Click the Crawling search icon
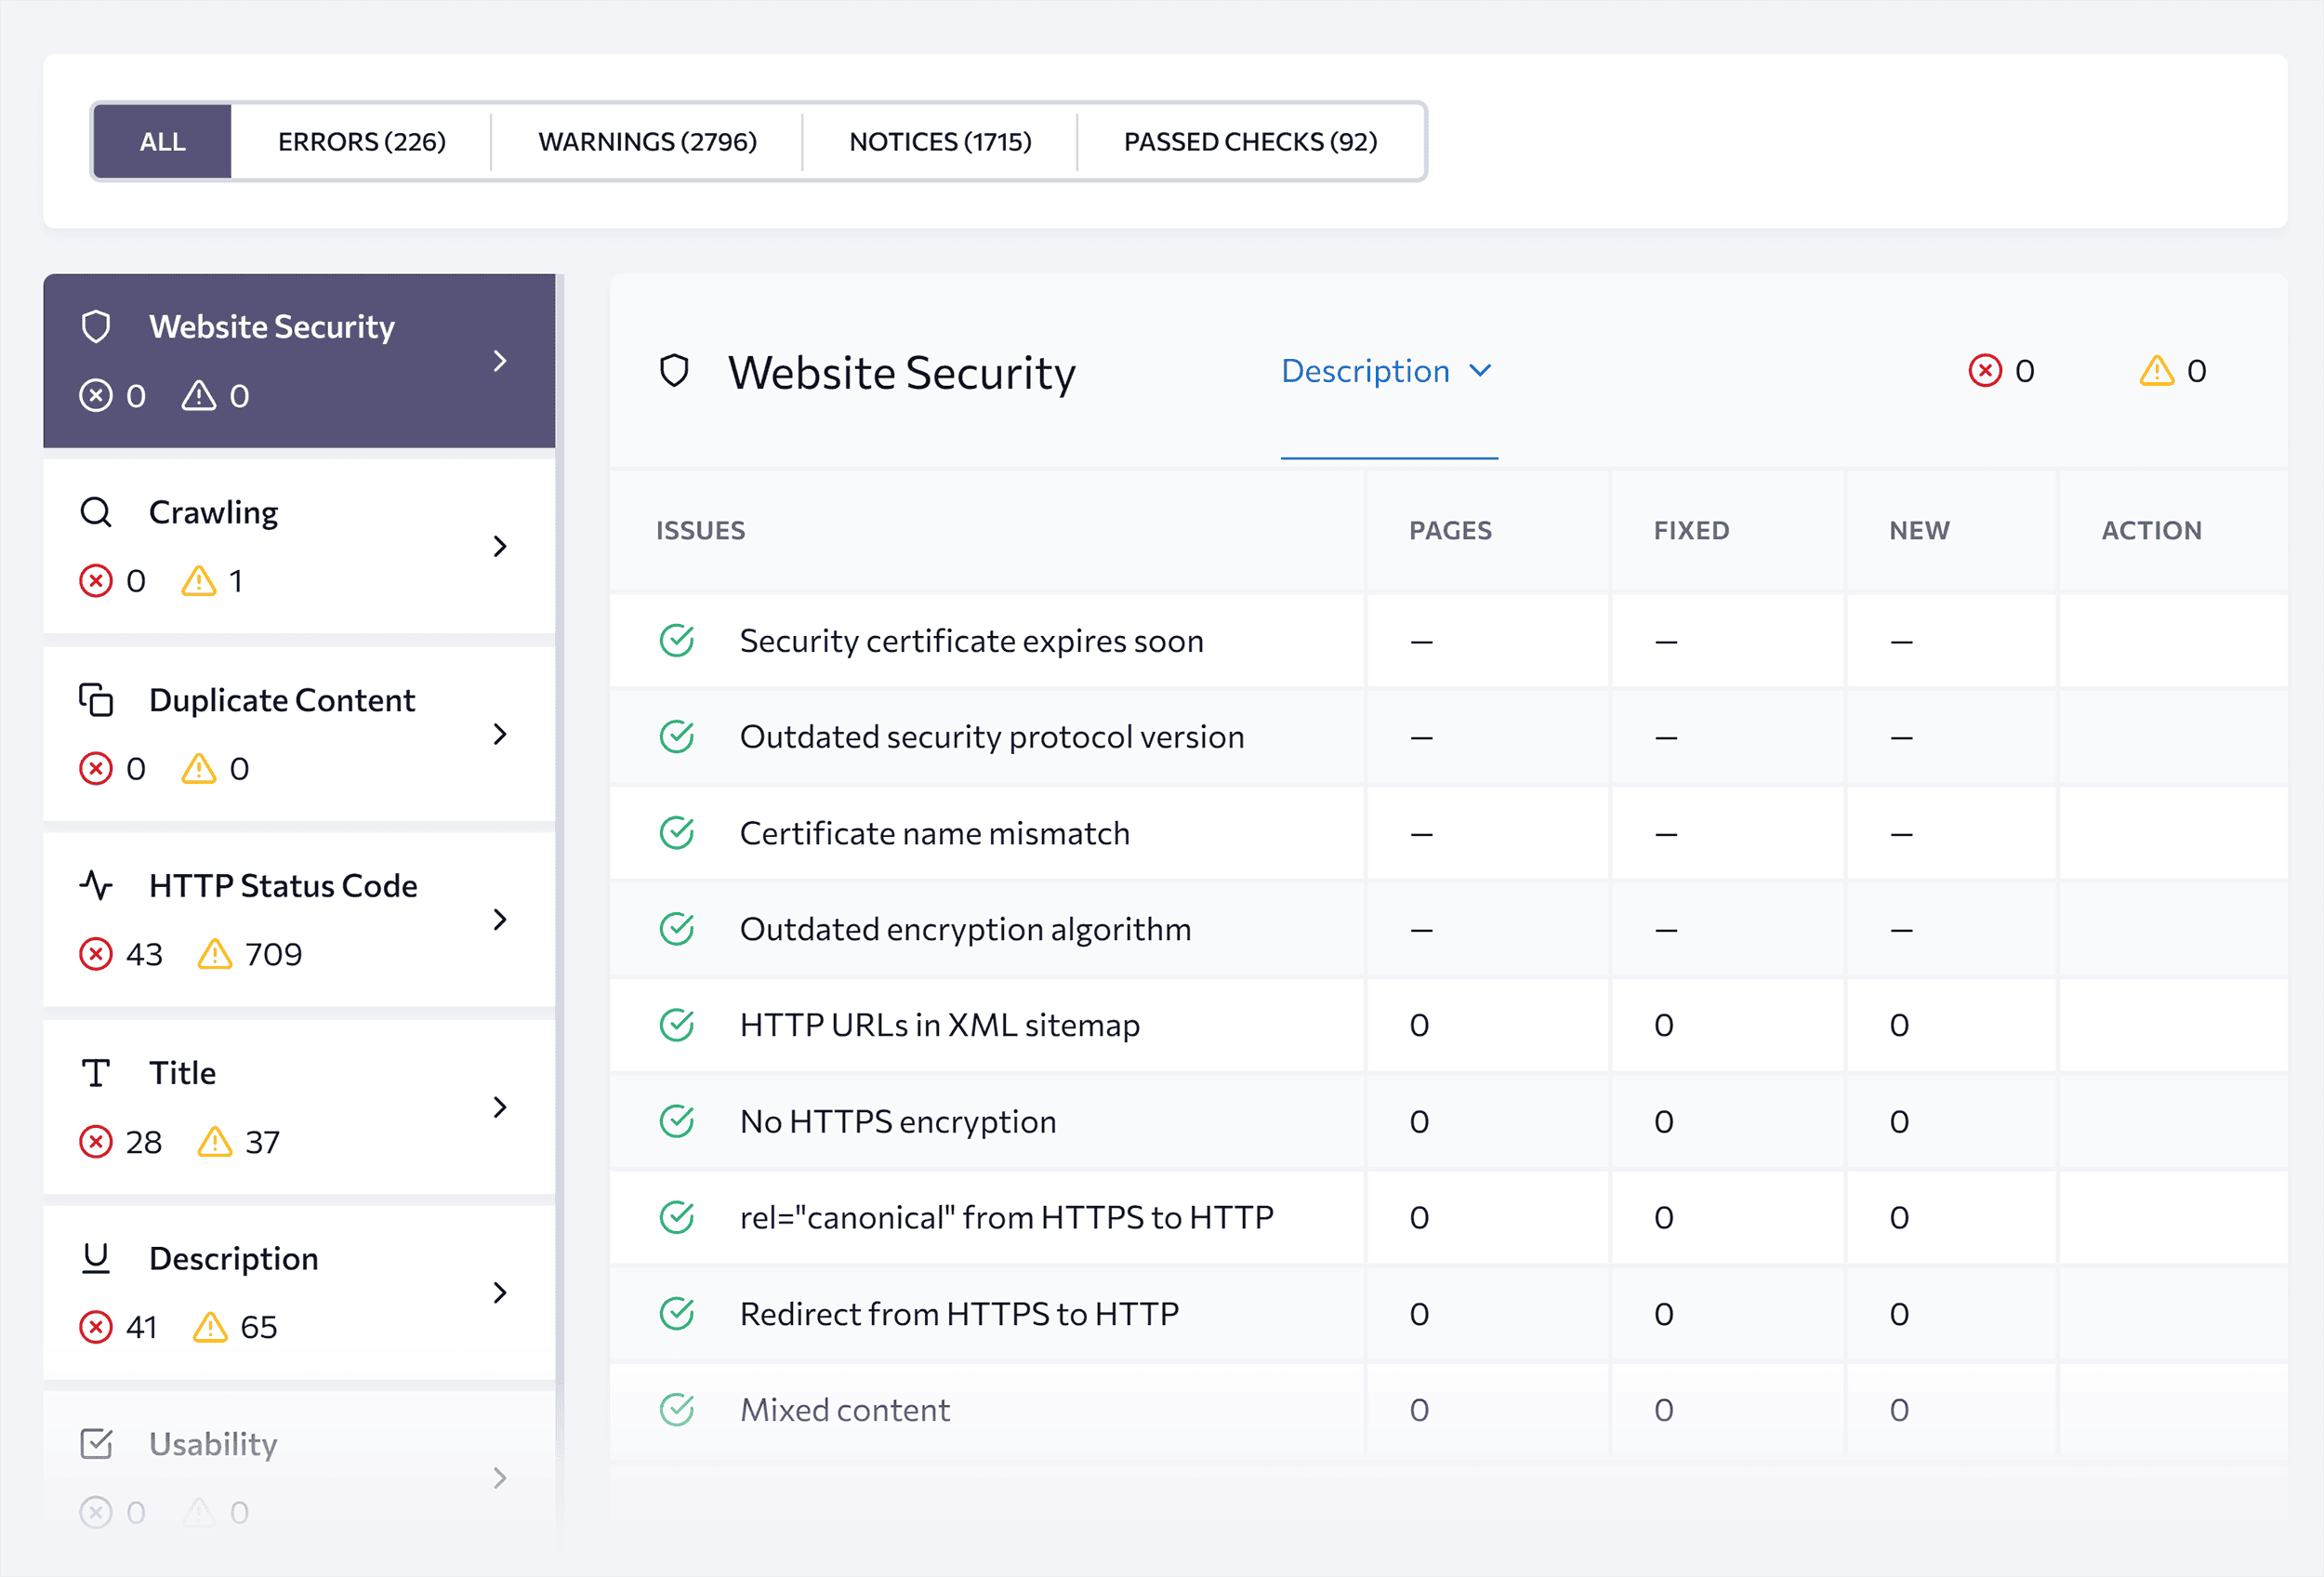This screenshot has height=1577, width=2324. click(x=97, y=512)
